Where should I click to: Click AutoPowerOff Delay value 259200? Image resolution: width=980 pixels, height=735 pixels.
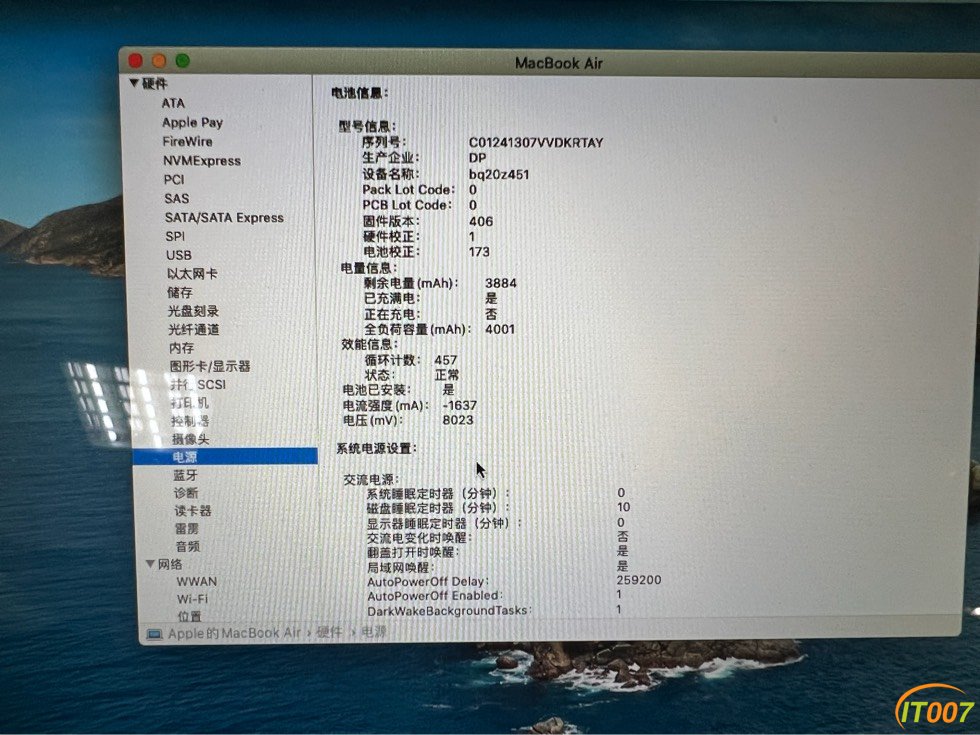click(639, 580)
